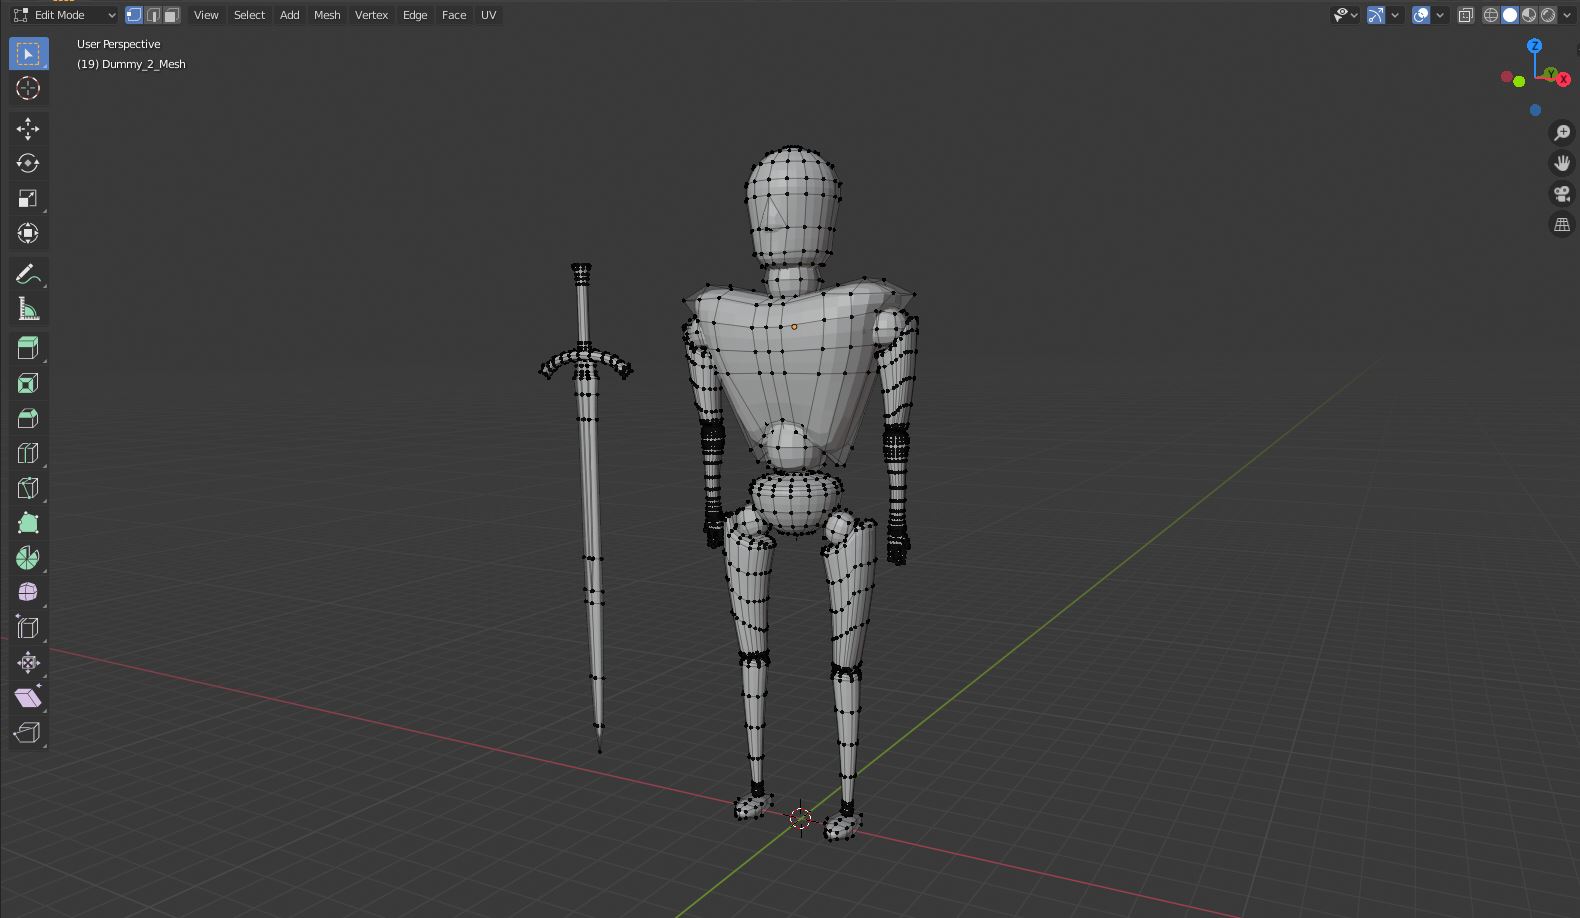The image size is (1580, 918).
Task: Pick the Poly Build tool
Action: (28, 523)
